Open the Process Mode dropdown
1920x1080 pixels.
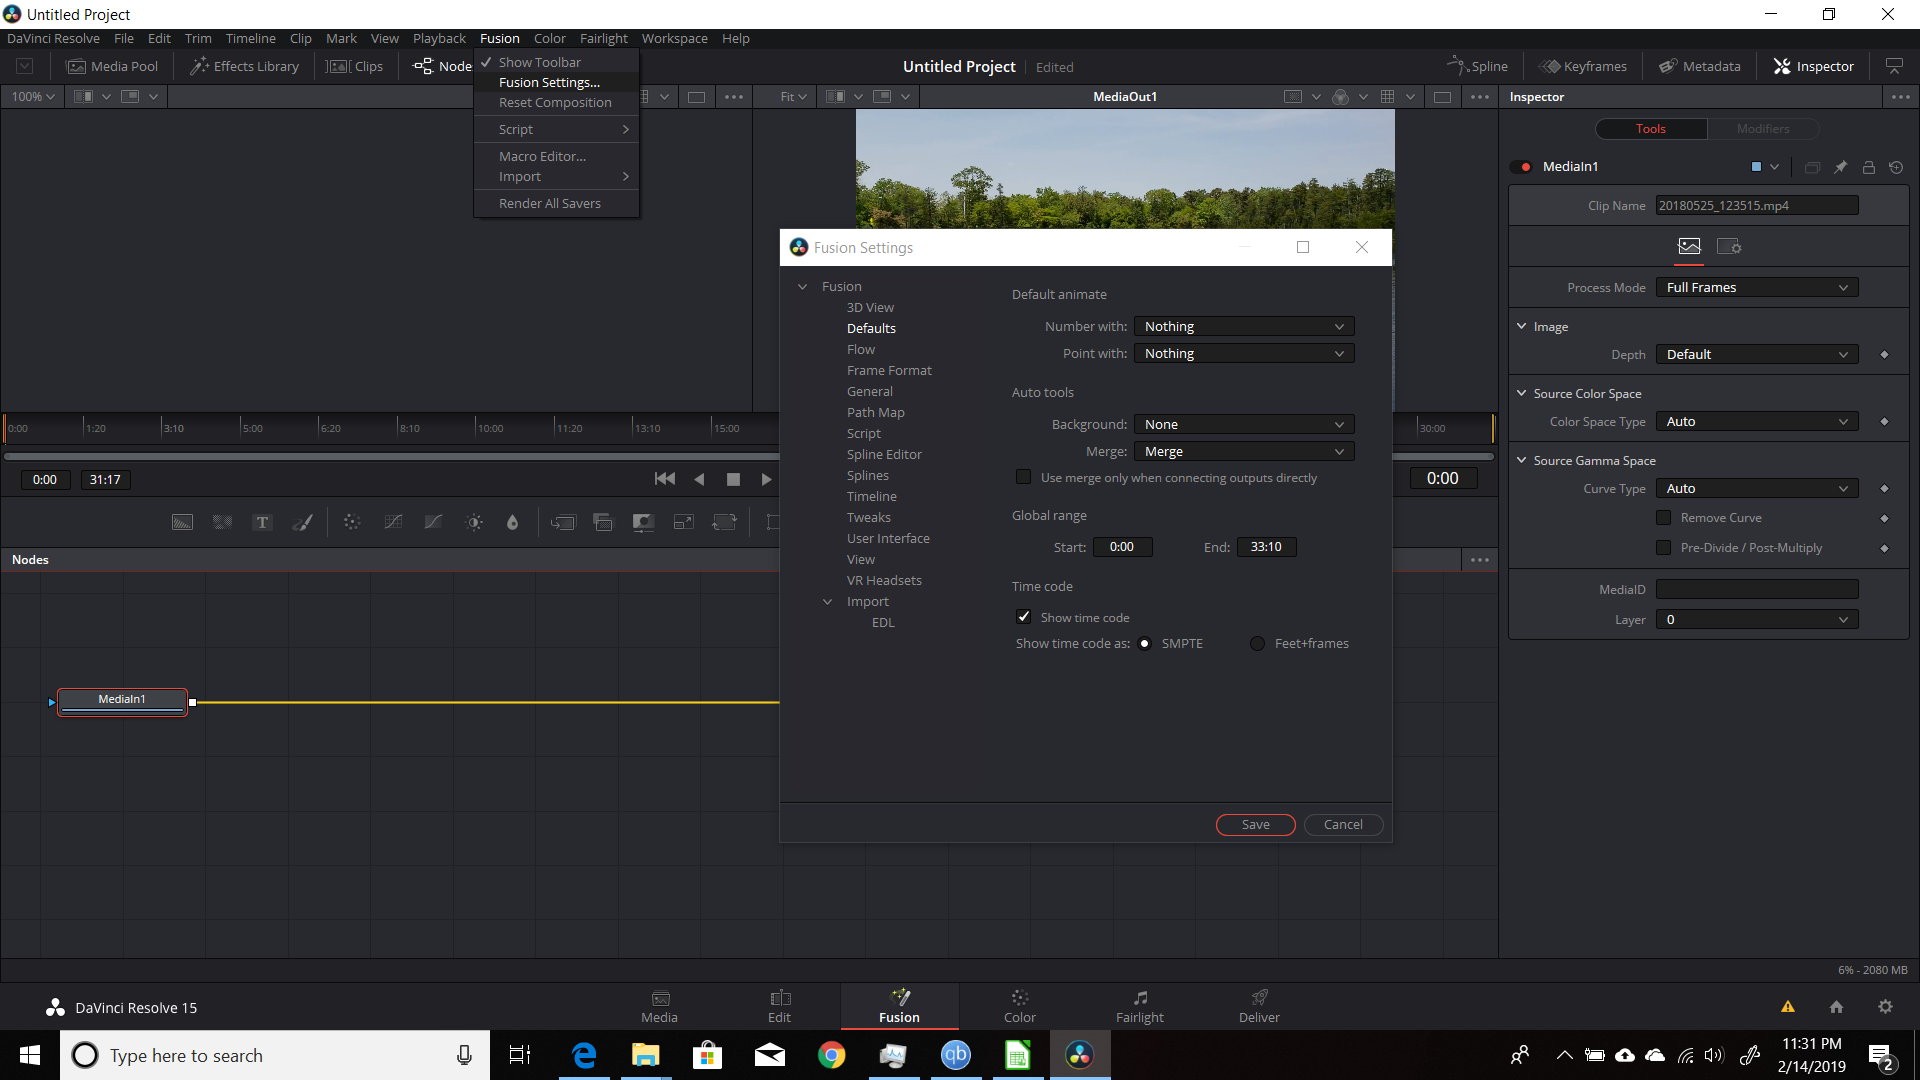point(1757,288)
